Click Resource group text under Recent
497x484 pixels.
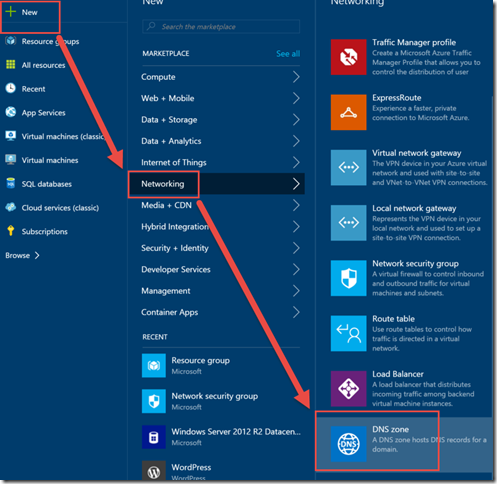click(x=201, y=361)
